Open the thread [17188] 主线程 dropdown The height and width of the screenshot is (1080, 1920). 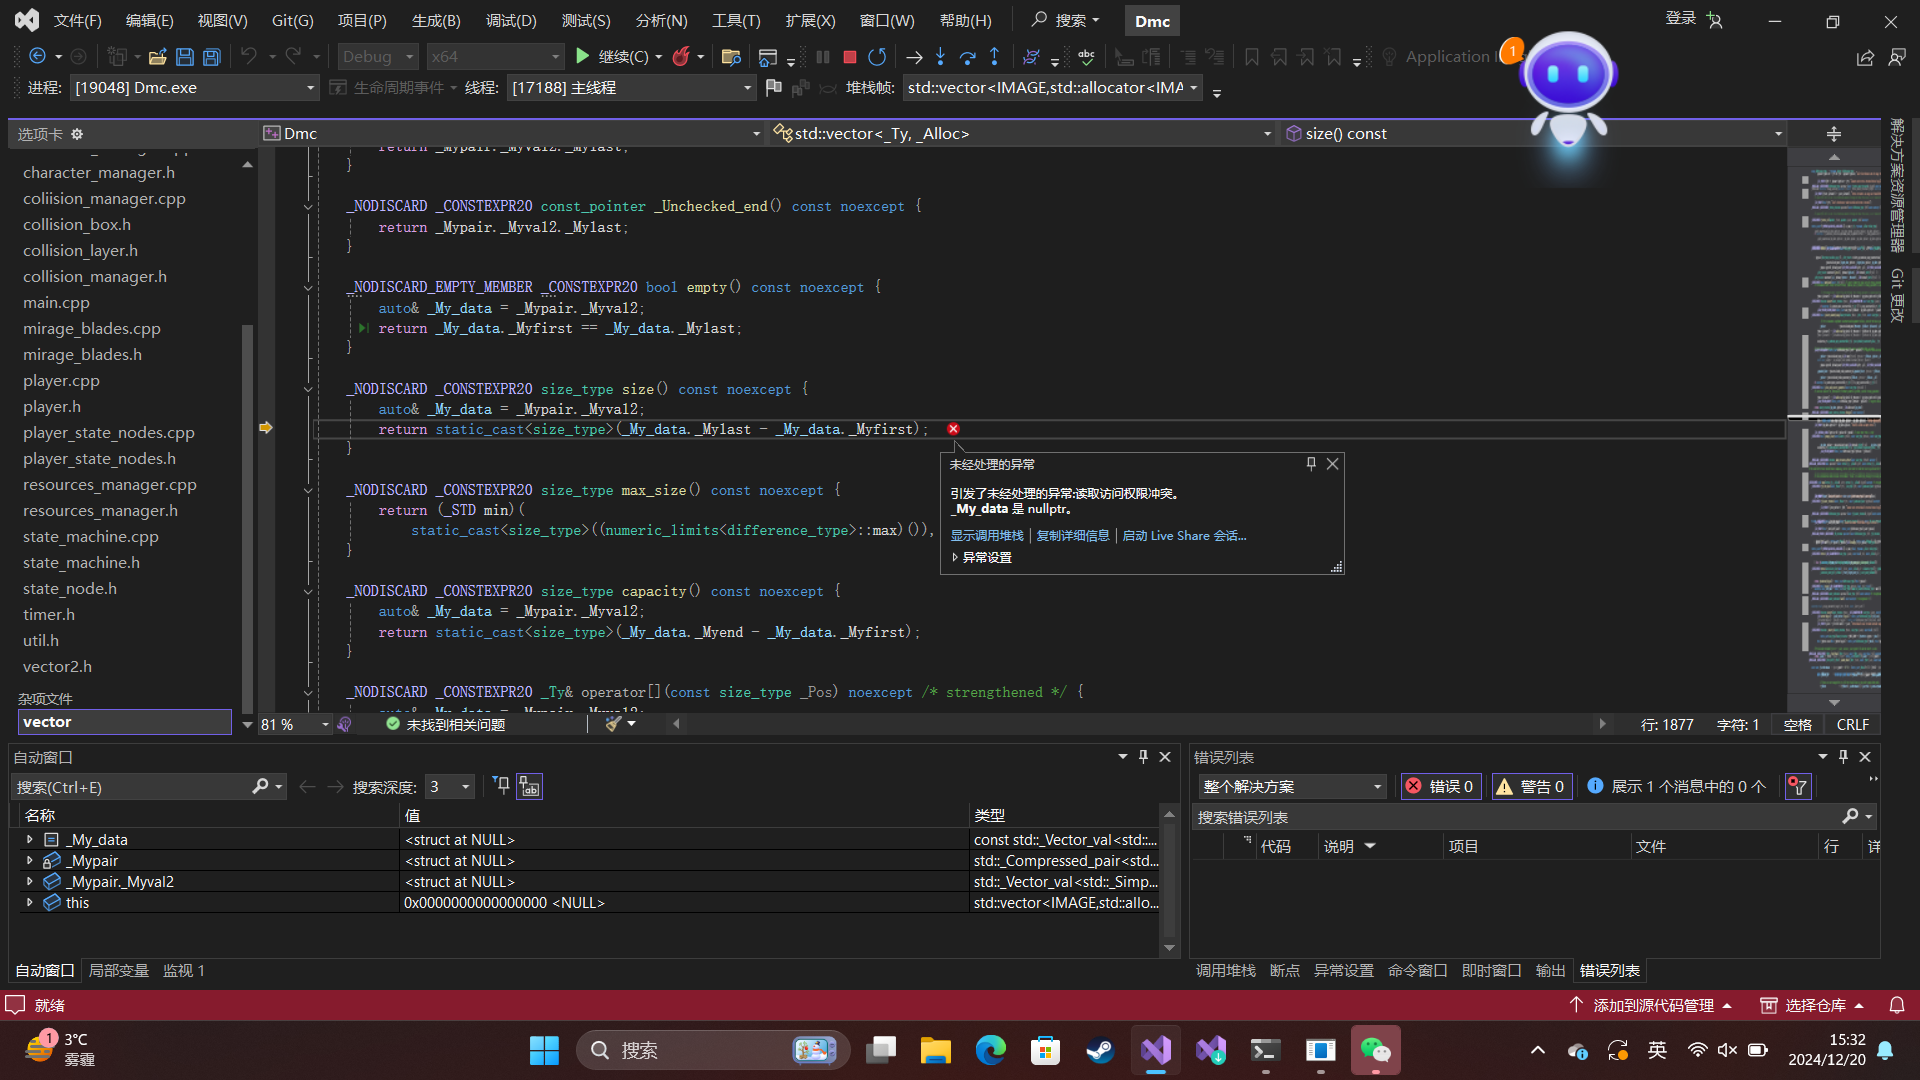(631, 88)
